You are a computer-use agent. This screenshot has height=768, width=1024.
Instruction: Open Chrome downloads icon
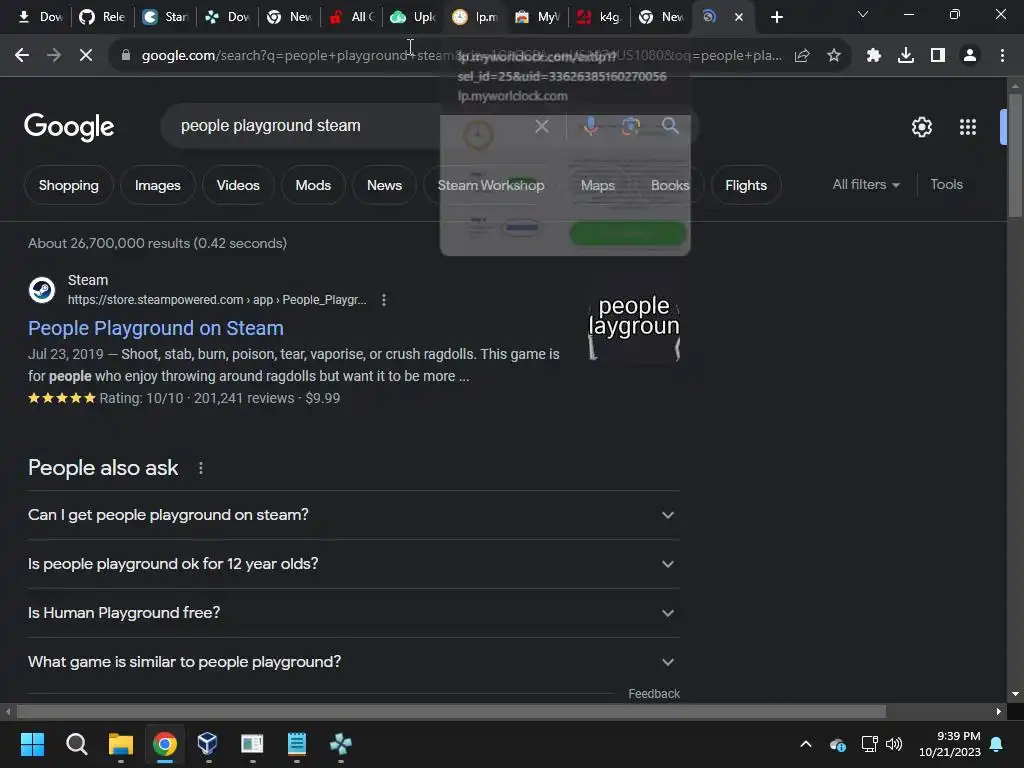click(906, 56)
